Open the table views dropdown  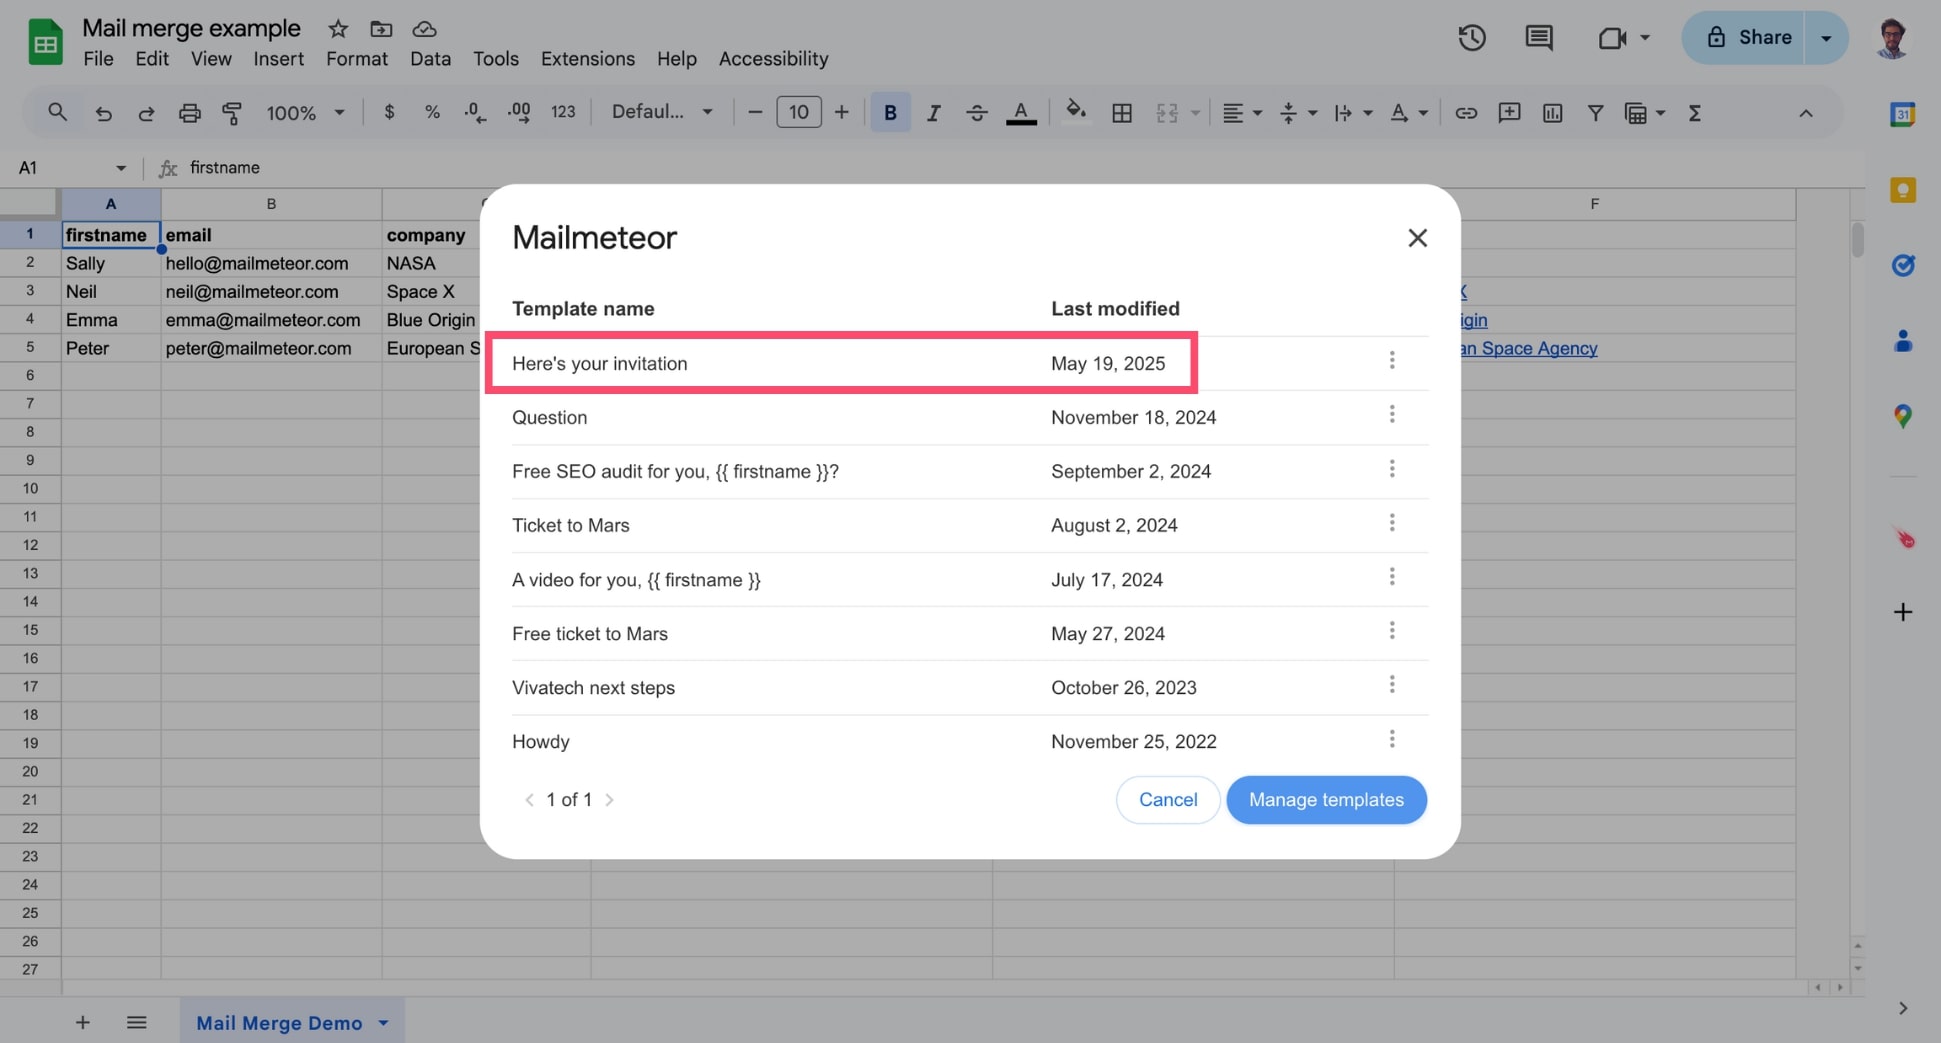pos(1644,113)
